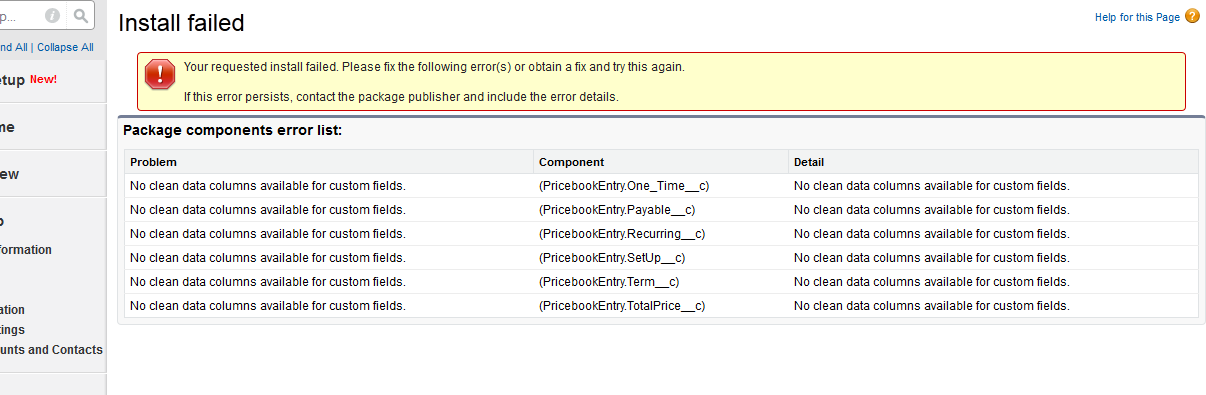This screenshot has height=395, width=1206.
Task: Click the Install failed heading
Action: [x=181, y=23]
